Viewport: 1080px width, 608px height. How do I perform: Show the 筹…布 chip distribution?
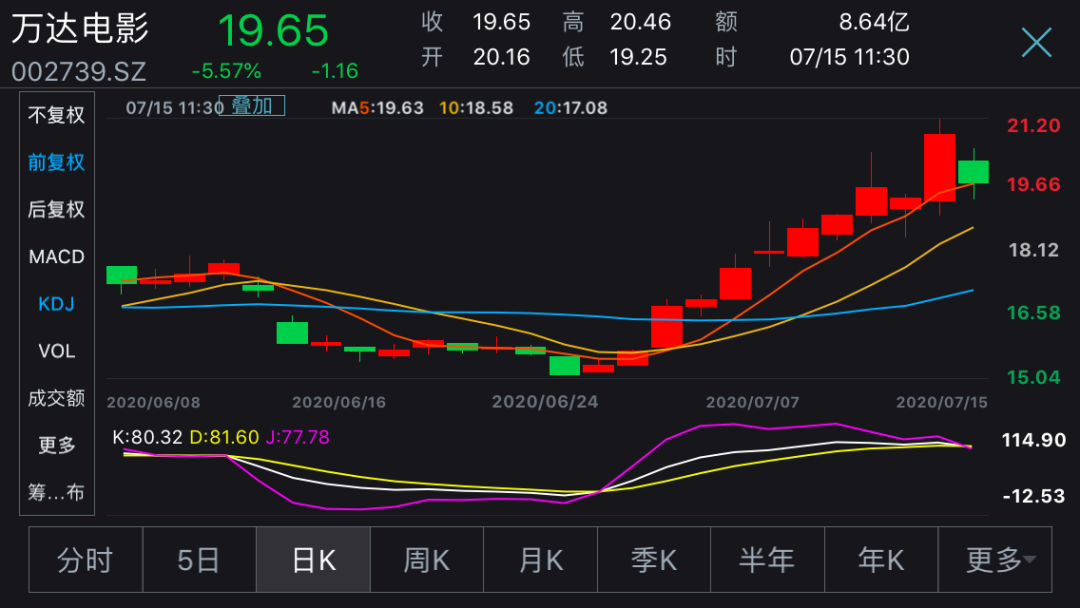point(56,492)
